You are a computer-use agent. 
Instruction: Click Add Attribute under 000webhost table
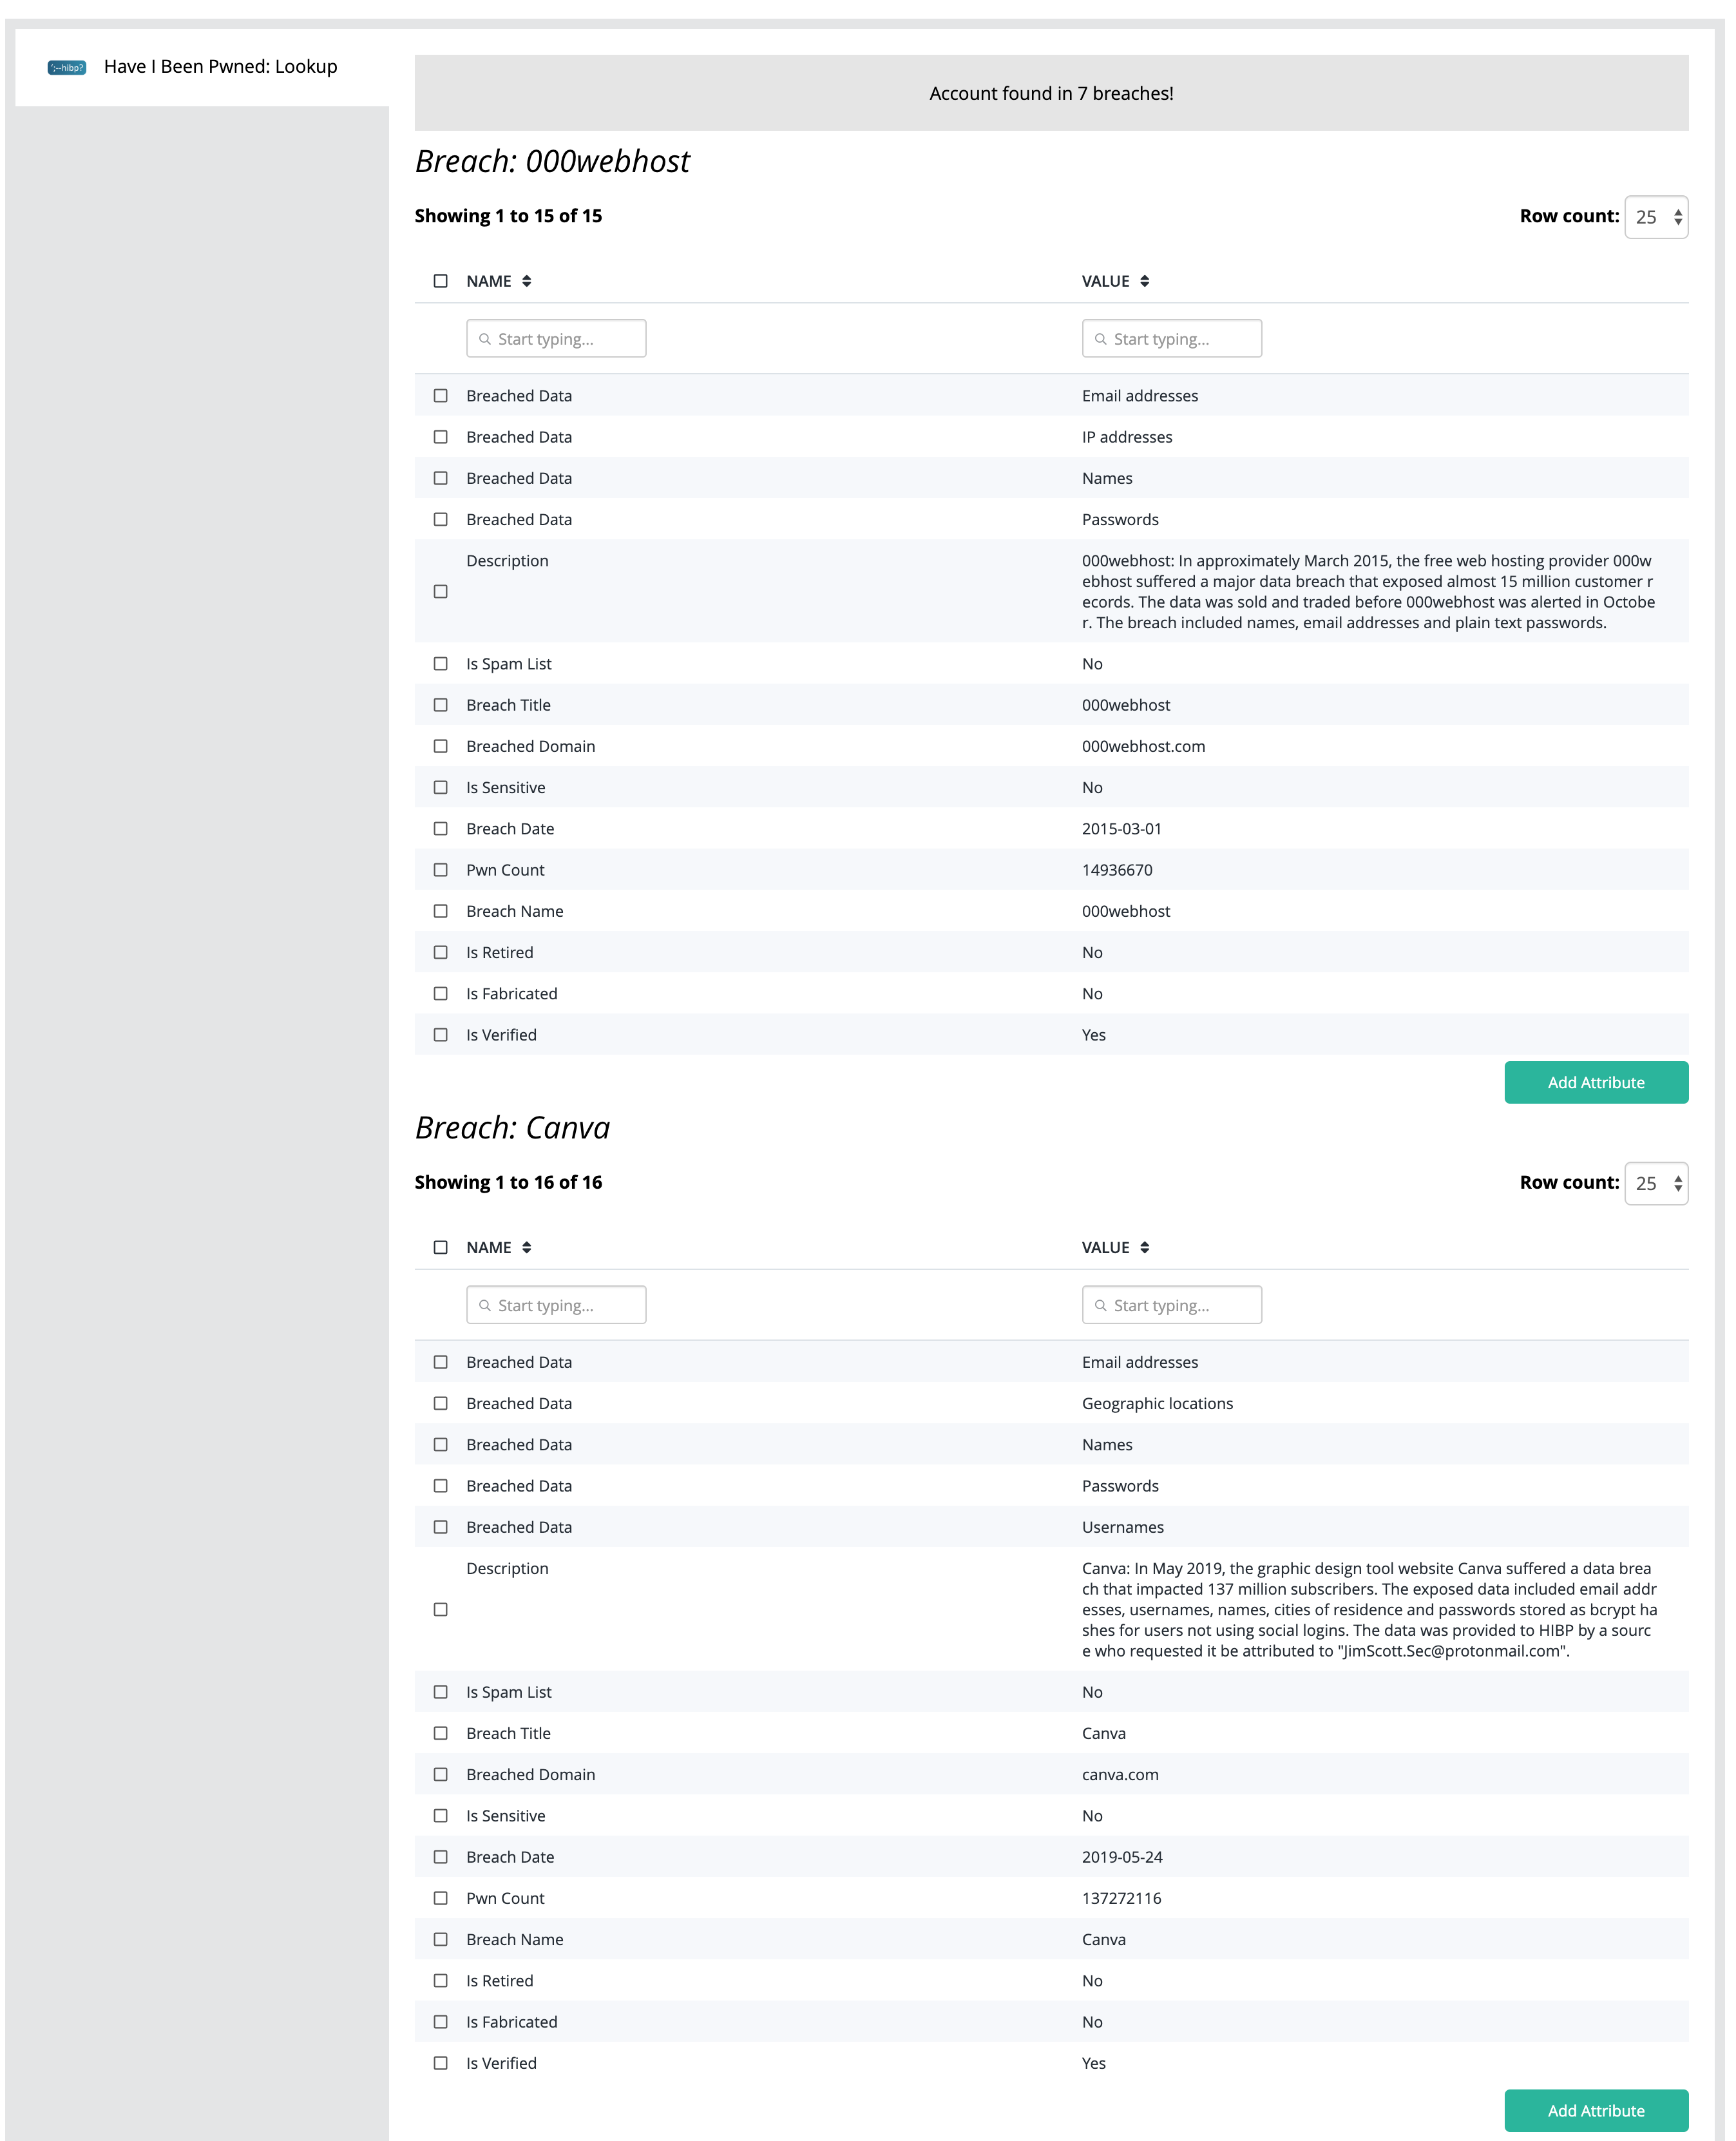pos(1596,1082)
